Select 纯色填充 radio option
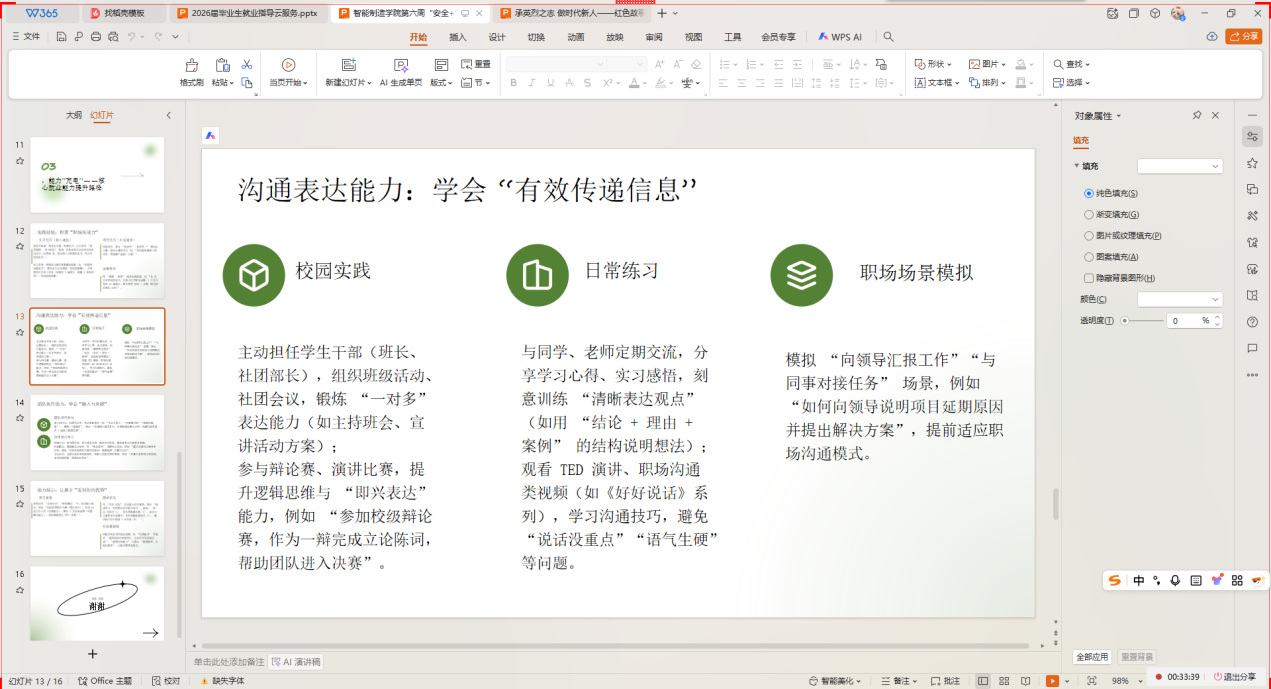 click(x=1089, y=193)
